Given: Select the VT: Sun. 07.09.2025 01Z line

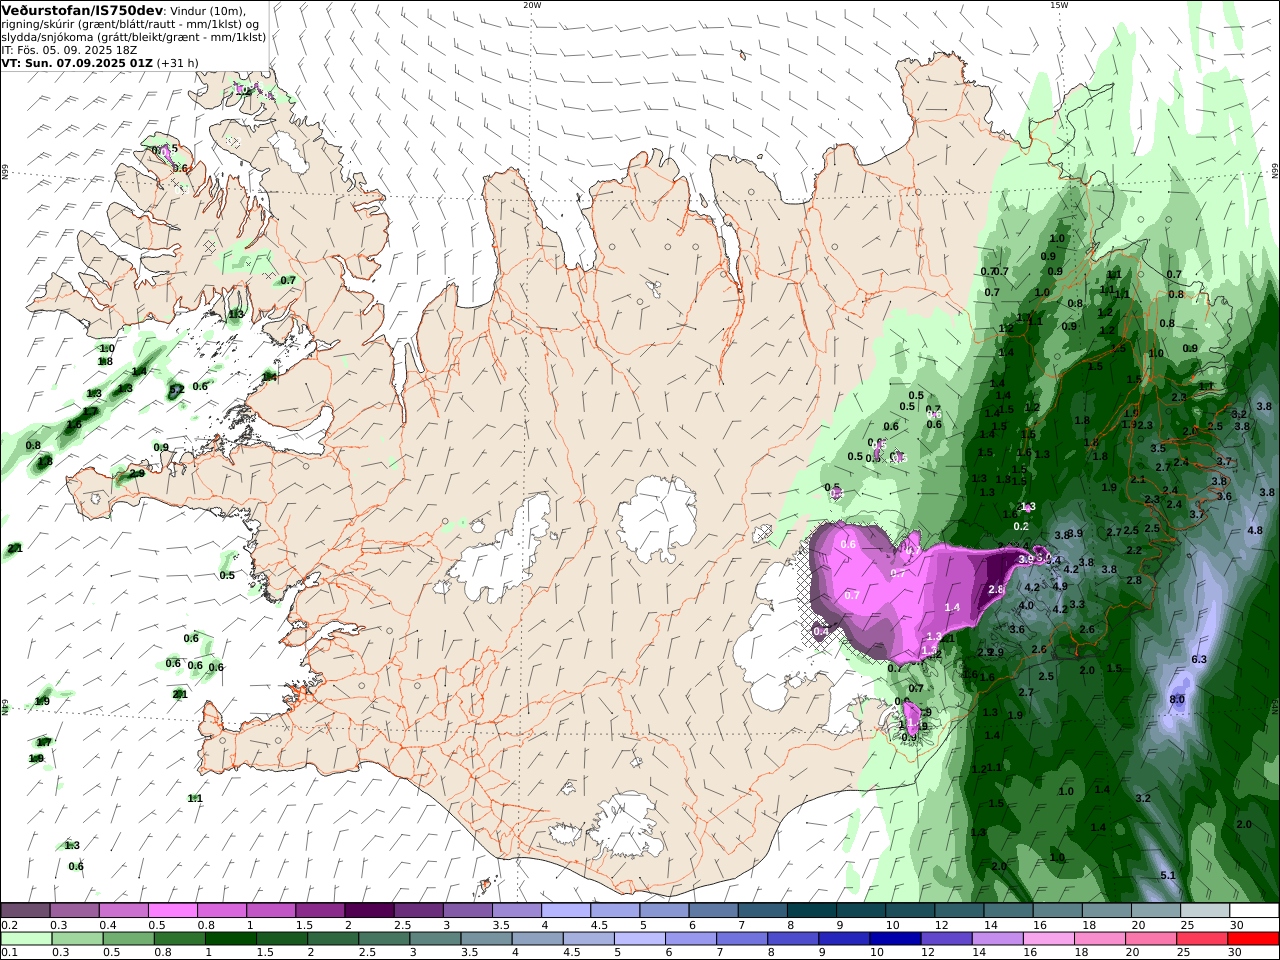Looking at the screenshot, I should click(77, 63).
